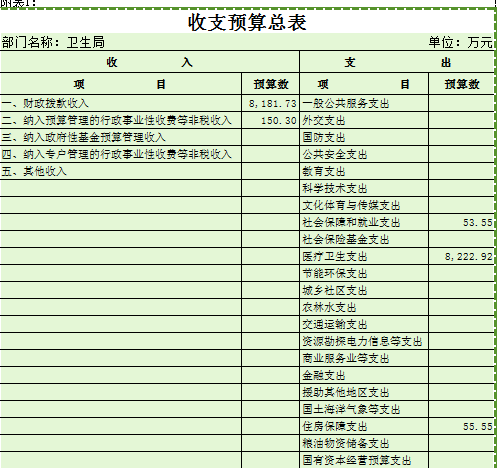Select the 住房保障支出 label cell

click(364, 426)
